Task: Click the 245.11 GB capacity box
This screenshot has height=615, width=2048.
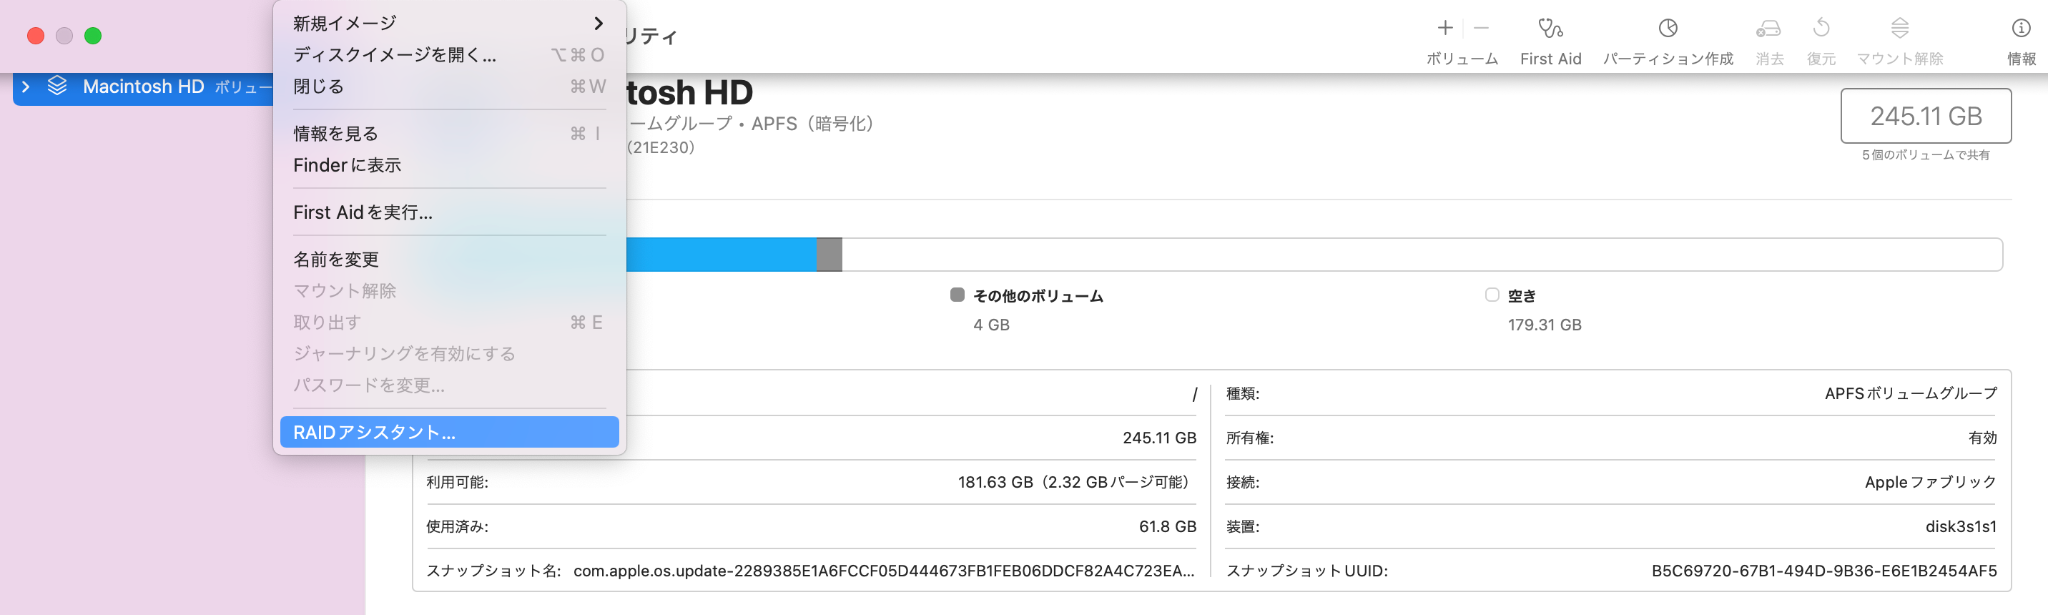Action: tap(1926, 116)
